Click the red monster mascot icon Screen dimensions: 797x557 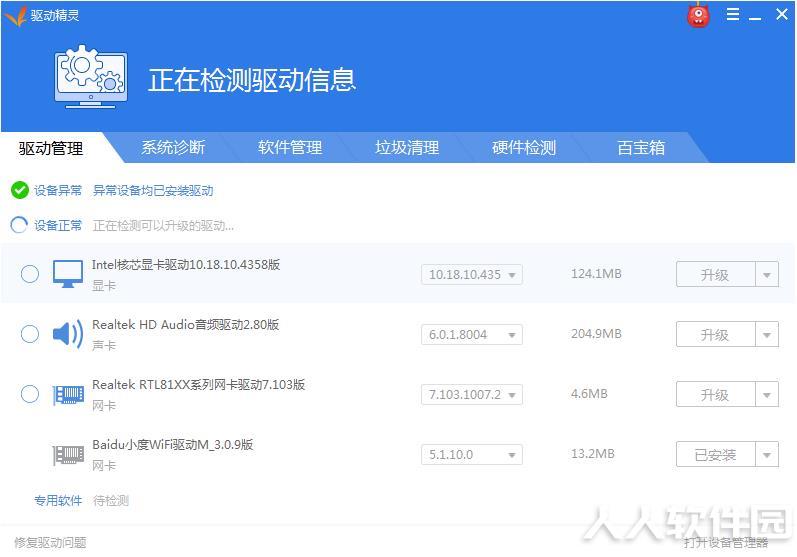coord(698,15)
